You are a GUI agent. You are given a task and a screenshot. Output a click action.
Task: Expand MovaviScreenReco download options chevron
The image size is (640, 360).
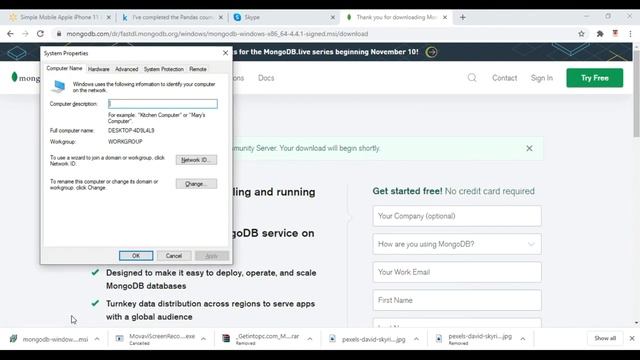click(x=203, y=339)
